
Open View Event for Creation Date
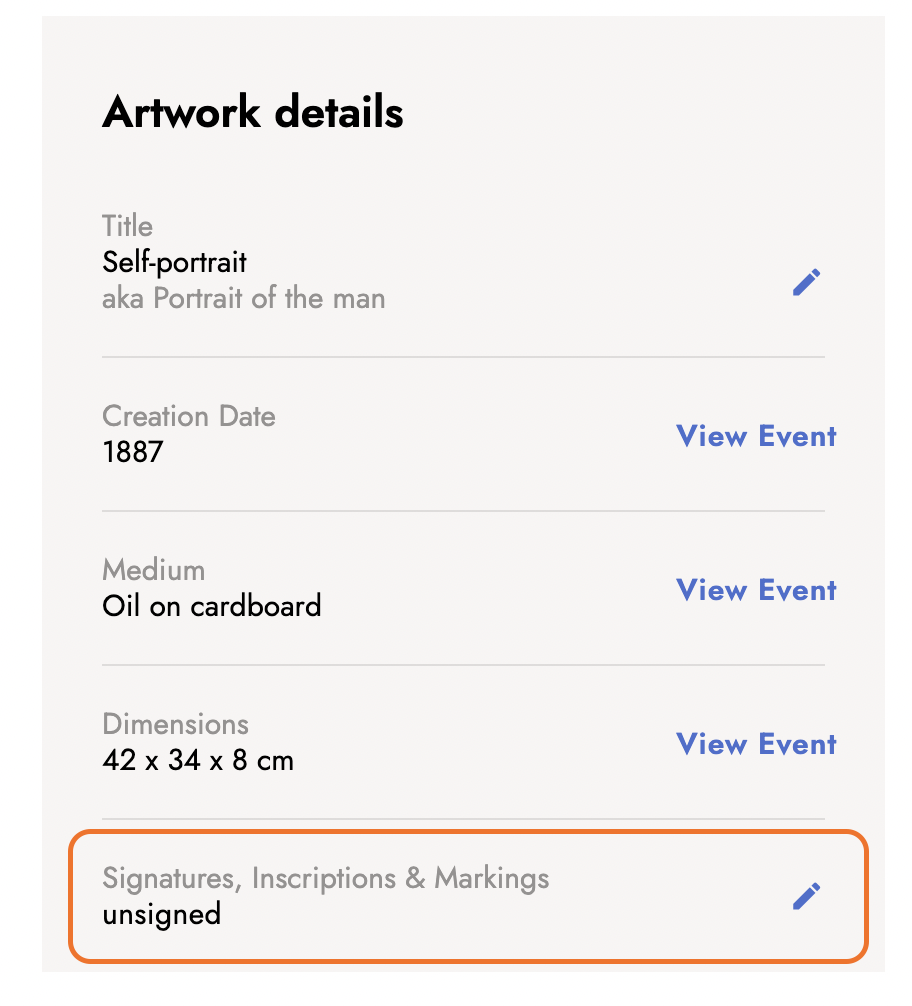pos(756,436)
